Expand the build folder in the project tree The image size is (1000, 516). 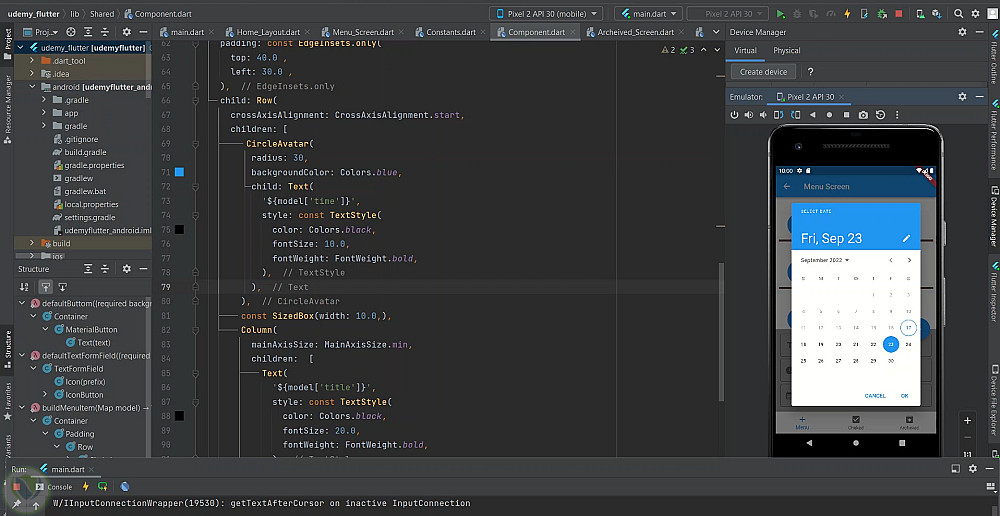[33, 243]
